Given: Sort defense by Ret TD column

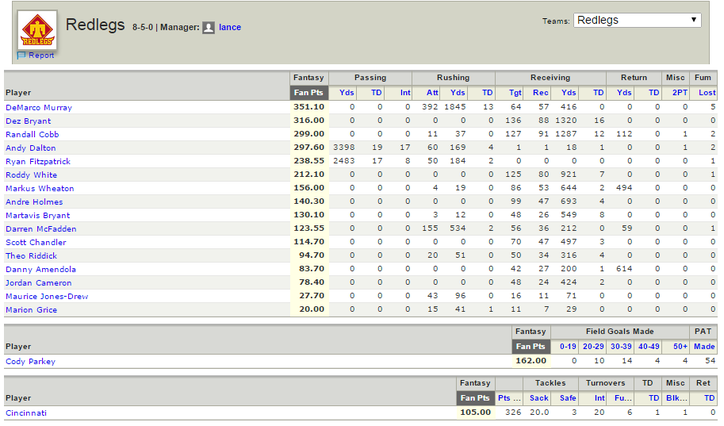Looking at the screenshot, I should tap(709, 398).
